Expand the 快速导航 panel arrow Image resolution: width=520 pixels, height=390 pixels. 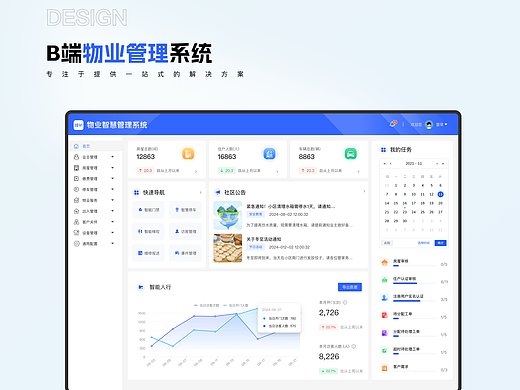point(200,192)
